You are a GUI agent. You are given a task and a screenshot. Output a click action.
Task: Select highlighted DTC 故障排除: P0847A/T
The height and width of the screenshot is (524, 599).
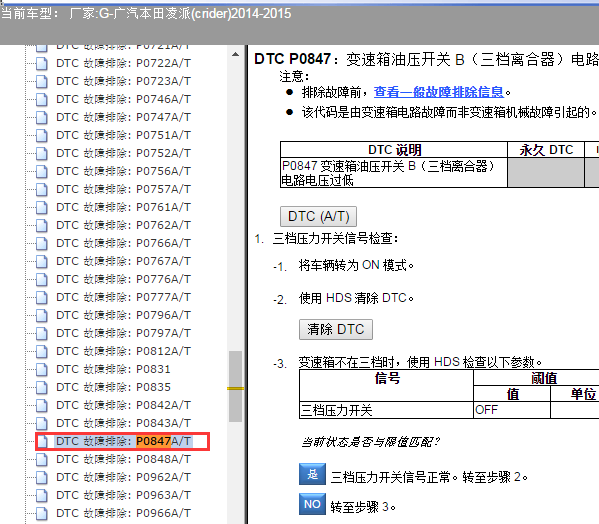click(123, 441)
